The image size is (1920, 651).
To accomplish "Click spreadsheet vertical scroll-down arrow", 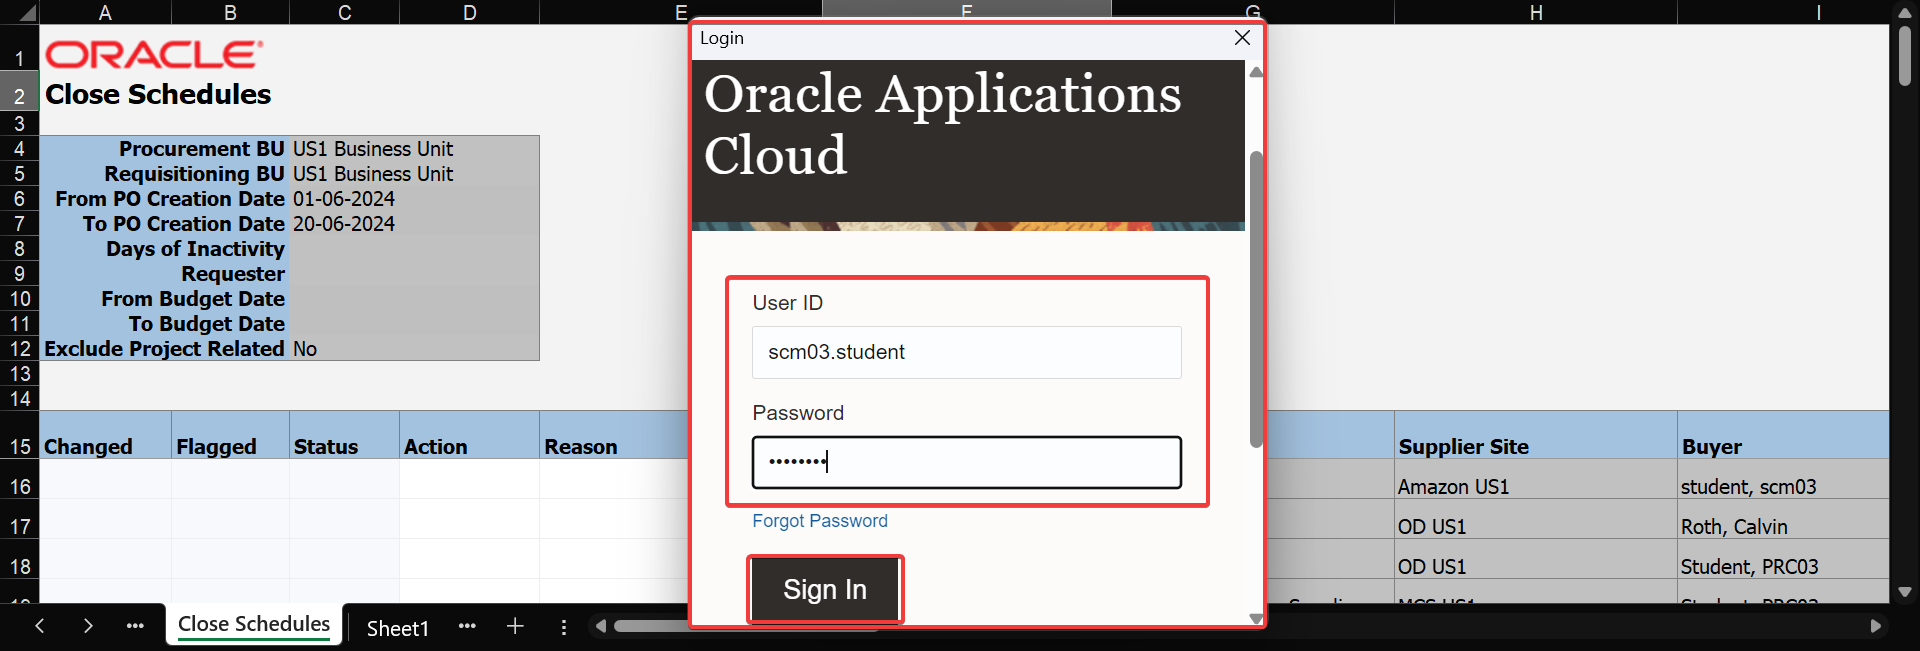I will coord(1904,592).
